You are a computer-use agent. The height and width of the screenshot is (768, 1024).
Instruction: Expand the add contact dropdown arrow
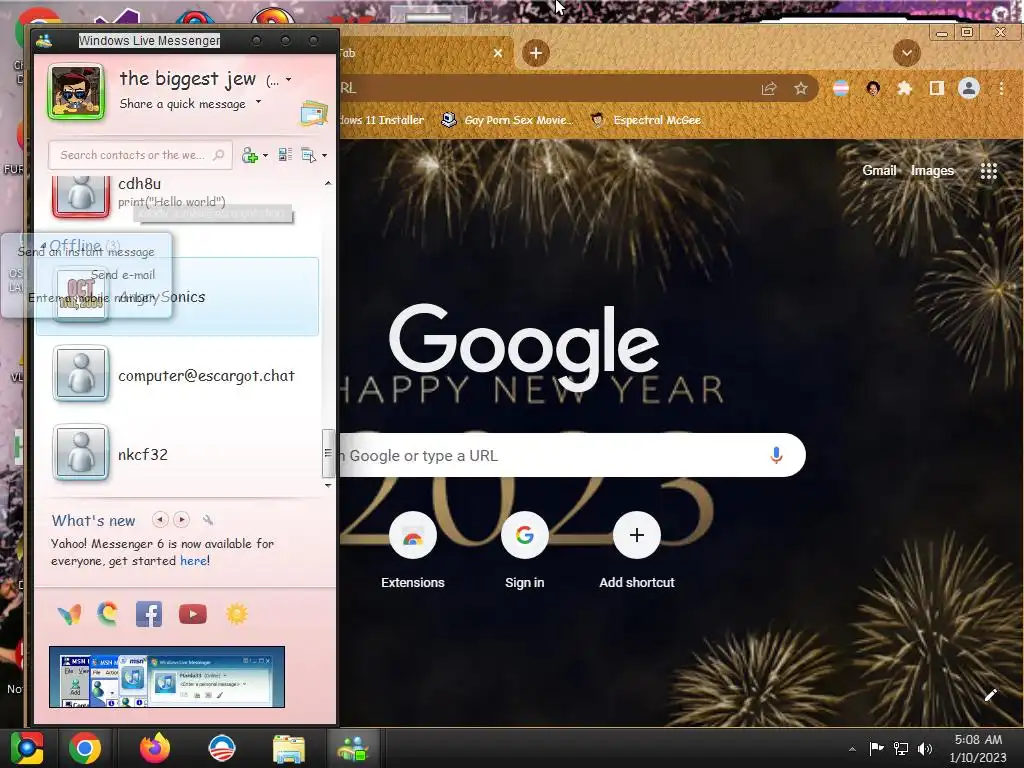(x=265, y=155)
